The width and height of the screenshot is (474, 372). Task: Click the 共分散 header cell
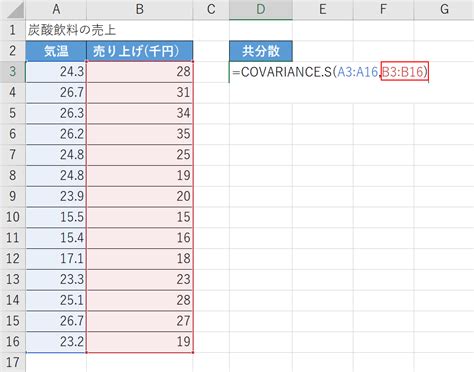[261, 51]
